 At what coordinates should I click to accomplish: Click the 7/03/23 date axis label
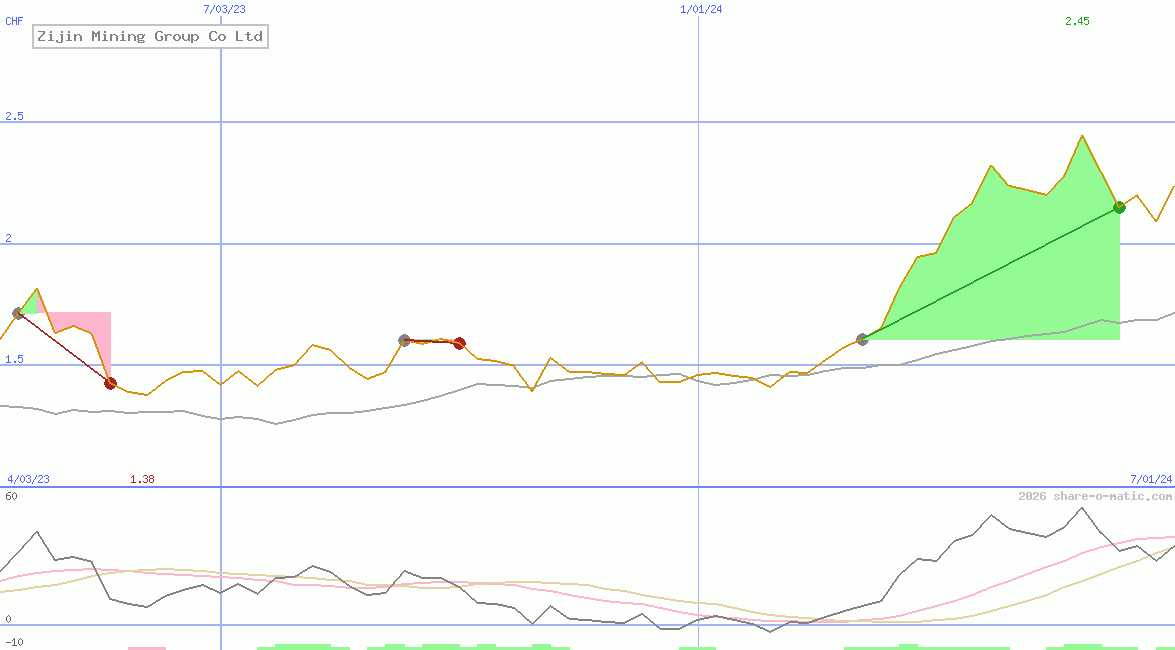pos(224,8)
